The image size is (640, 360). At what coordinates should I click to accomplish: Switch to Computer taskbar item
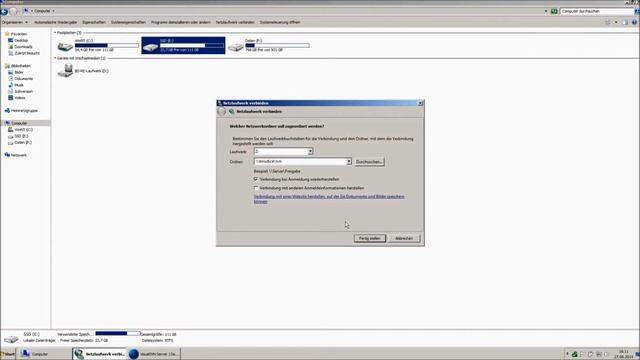click(x=44, y=354)
